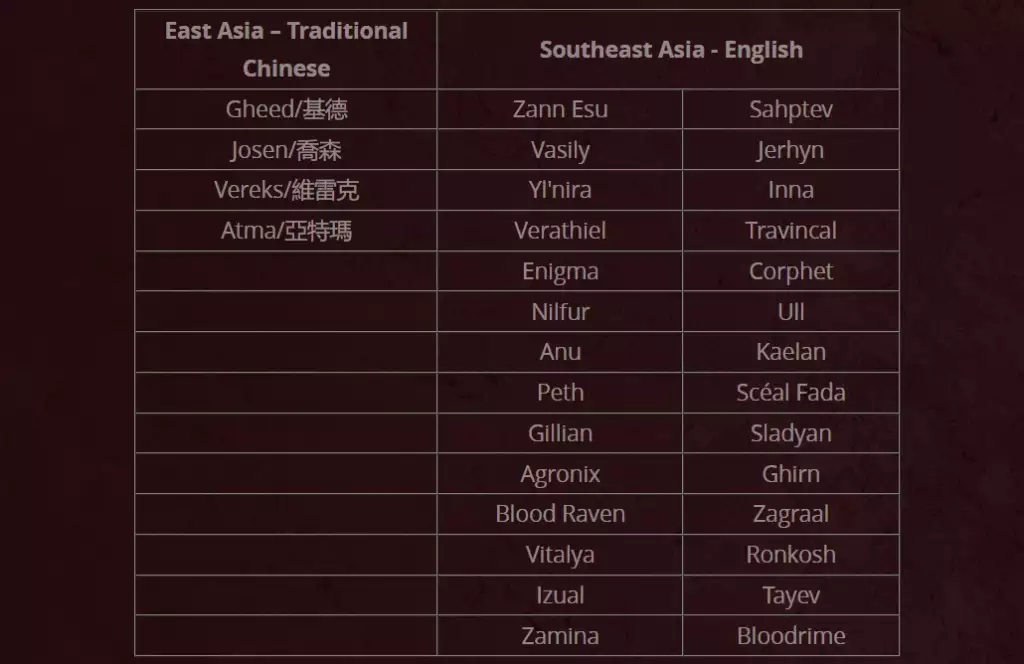1024x664 pixels.
Task: Select the Zann Esu cell
Action: 560,109
